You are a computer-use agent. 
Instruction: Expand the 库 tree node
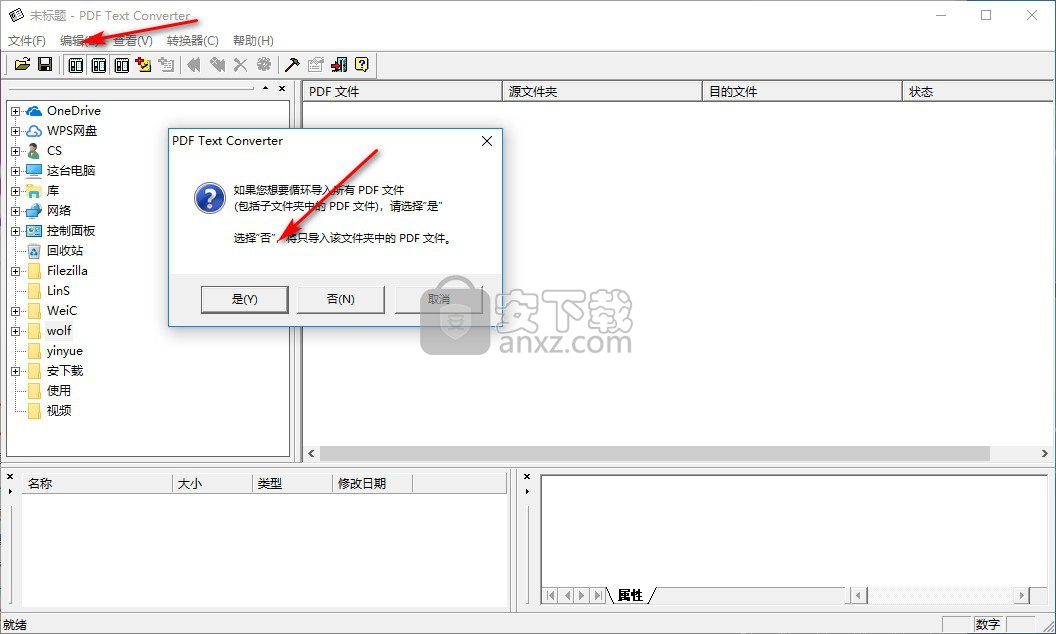(x=15, y=191)
